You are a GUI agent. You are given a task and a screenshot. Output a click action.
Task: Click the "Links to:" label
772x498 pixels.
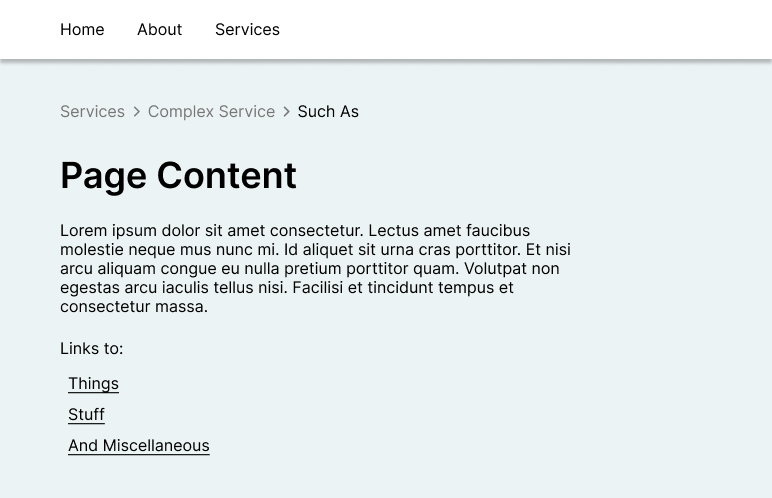(92, 349)
